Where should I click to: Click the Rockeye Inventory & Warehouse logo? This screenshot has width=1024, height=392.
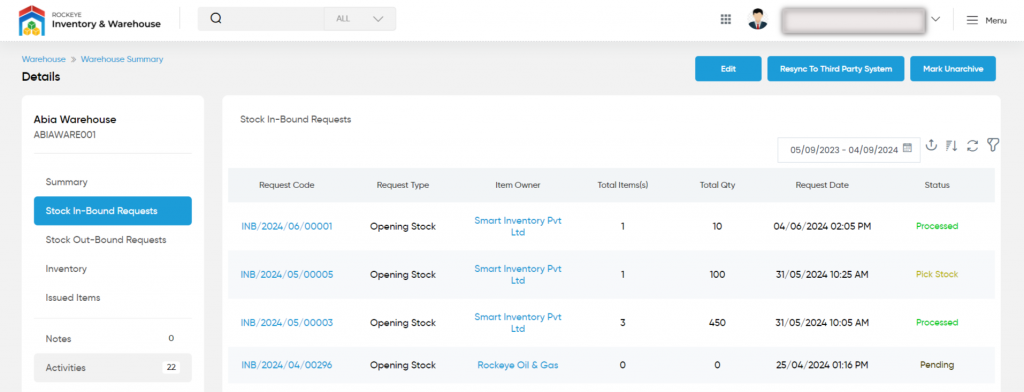pyautogui.click(x=90, y=20)
